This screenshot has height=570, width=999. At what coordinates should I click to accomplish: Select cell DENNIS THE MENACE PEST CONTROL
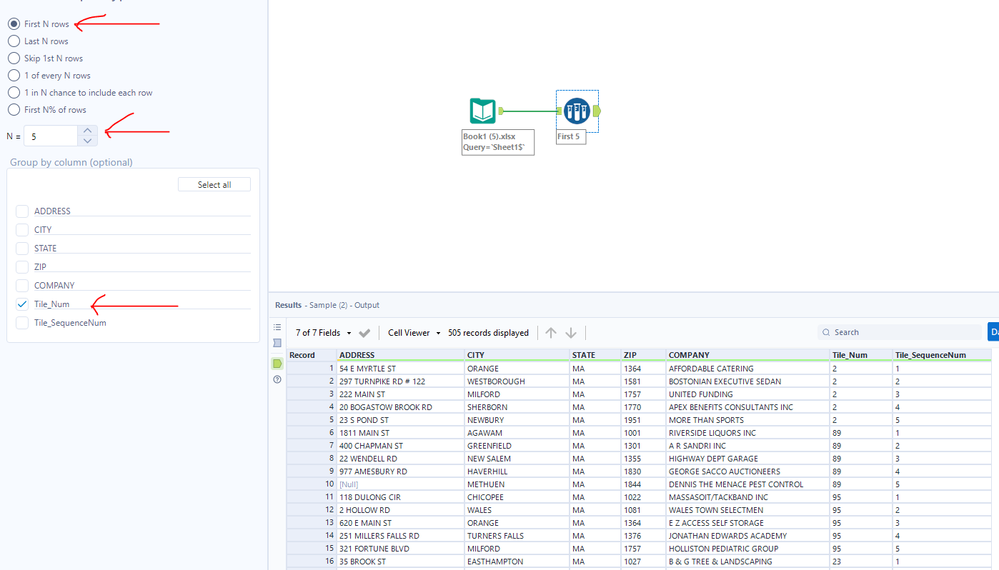tap(748, 484)
